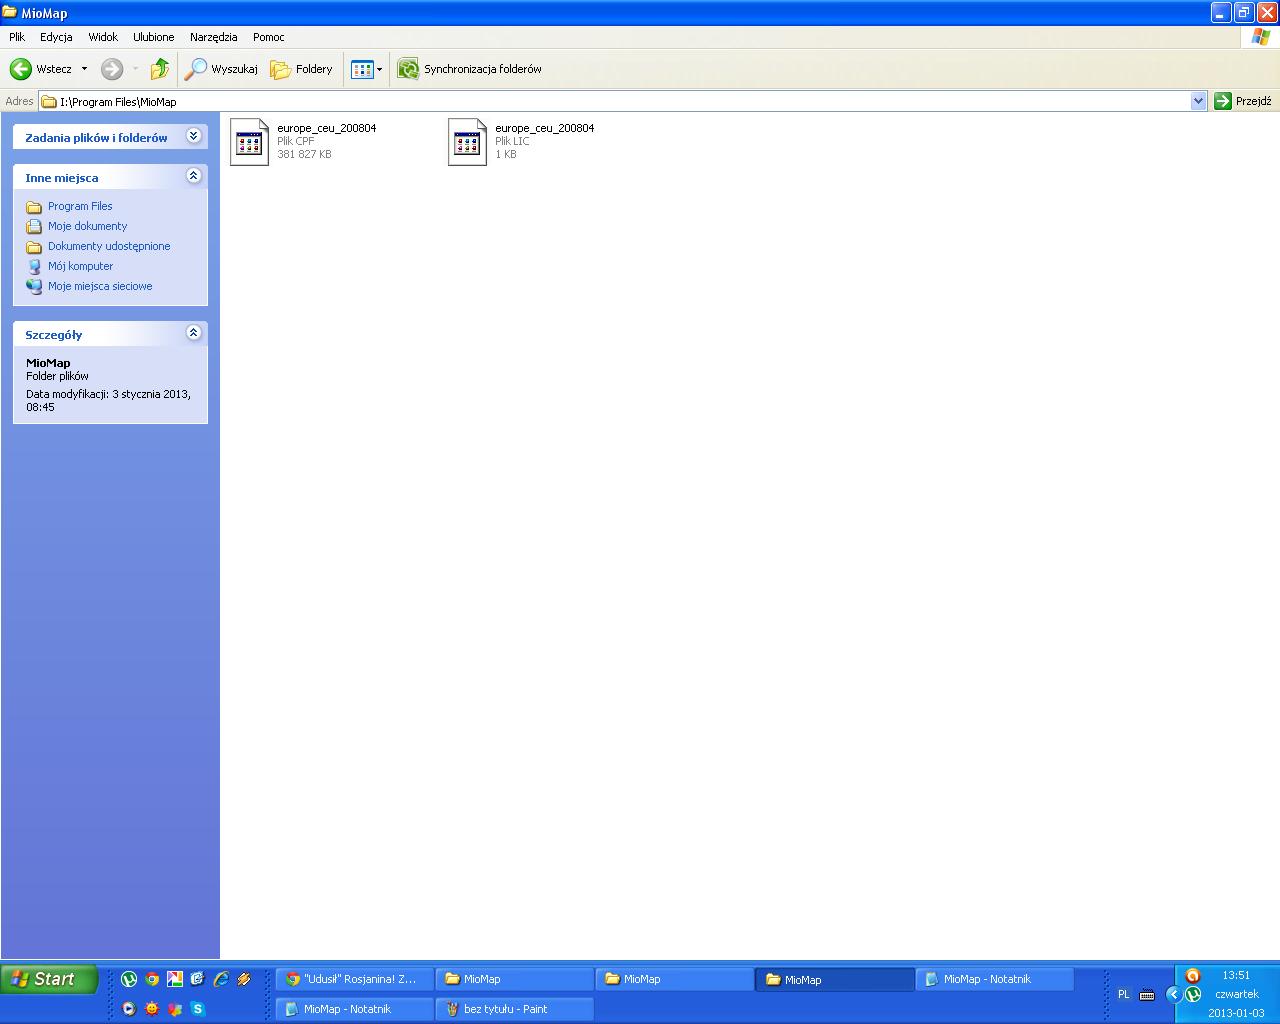Screen dimensions: 1280x1024
Task: Click the currently active MioMap taskbar button
Action: pyautogui.click(x=835, y=979)
